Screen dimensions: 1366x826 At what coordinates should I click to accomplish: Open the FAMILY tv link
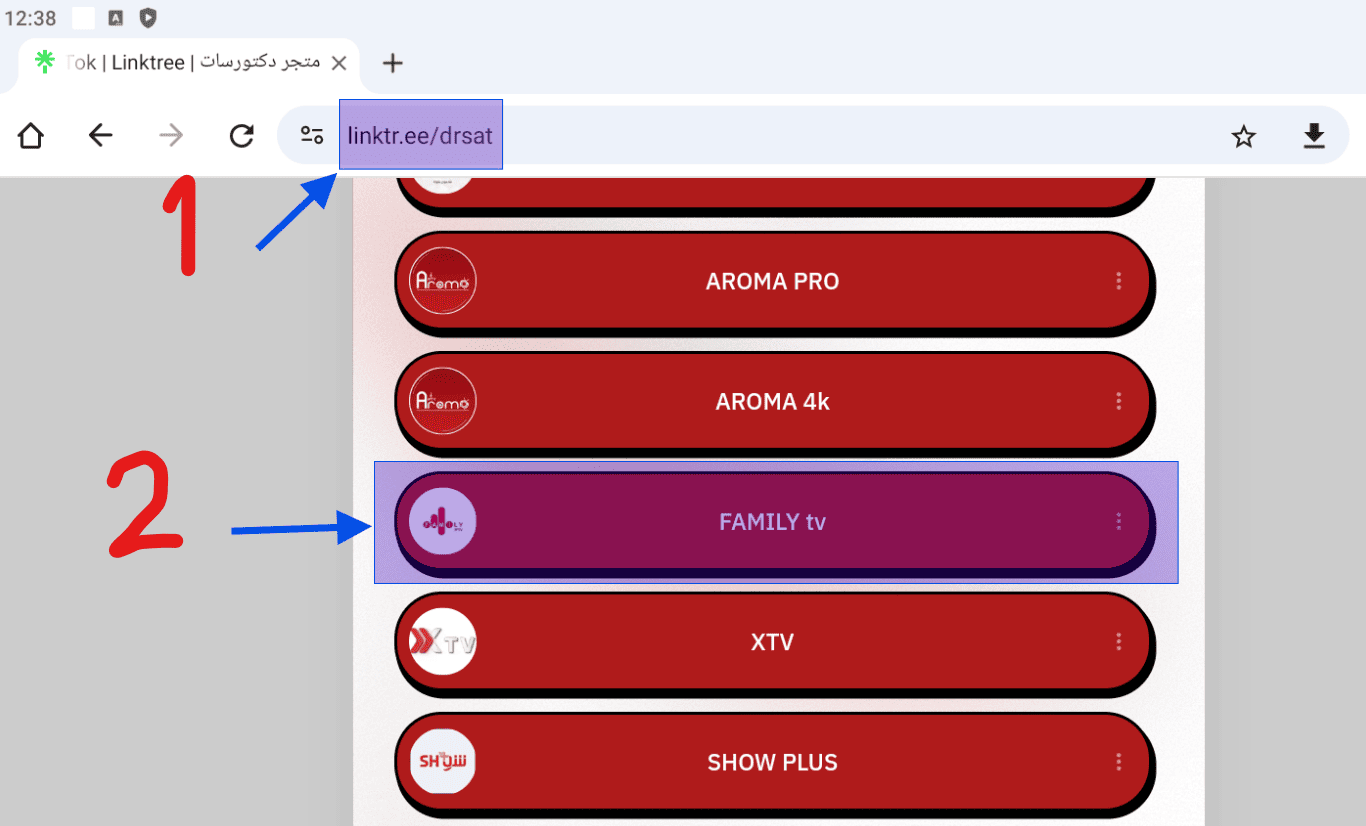tap(772, 522)
